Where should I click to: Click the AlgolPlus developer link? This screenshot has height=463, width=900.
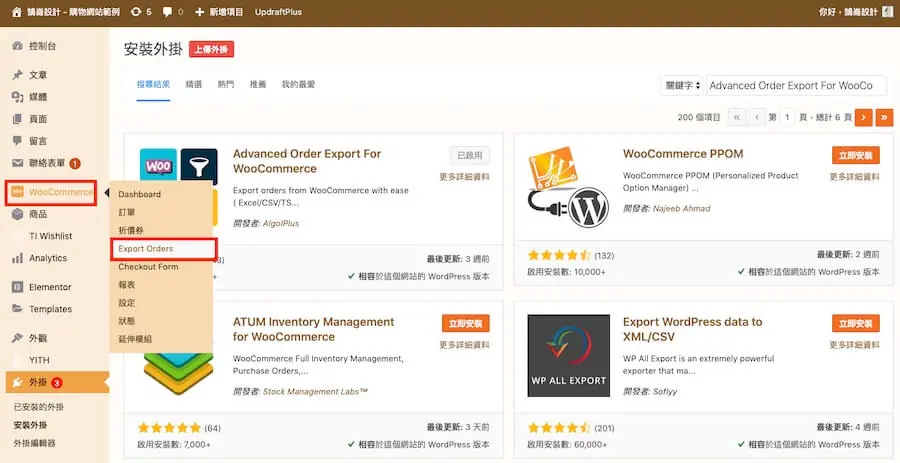[280, 223]
